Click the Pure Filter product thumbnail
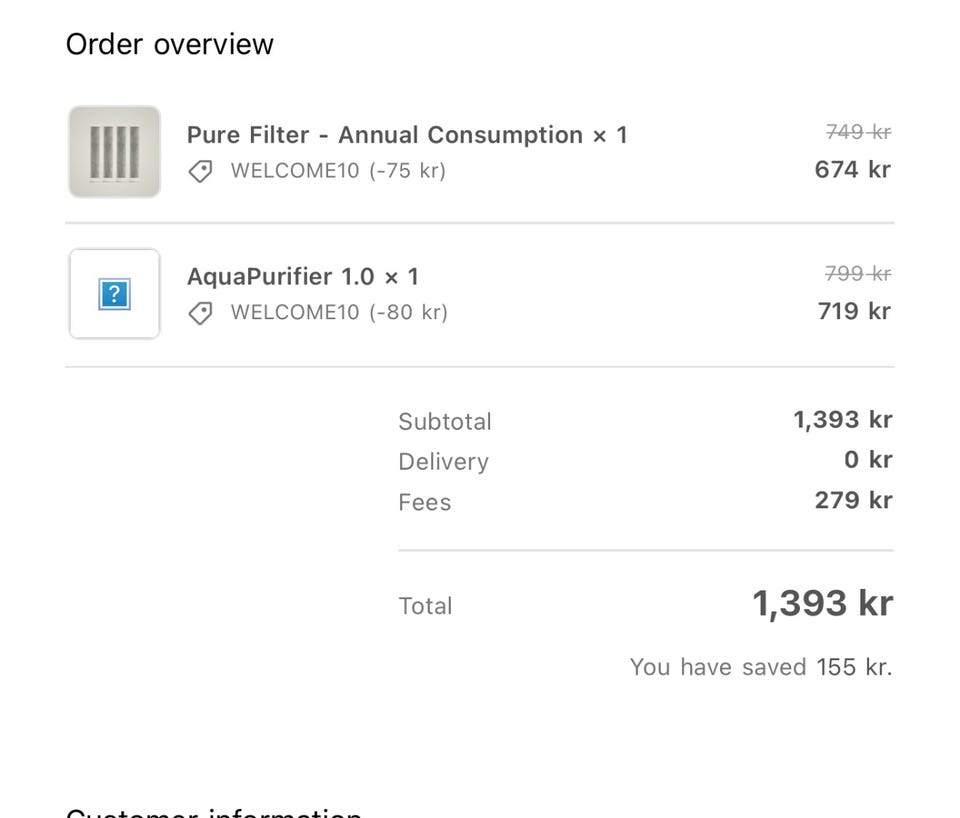Image resolution: width=960 pixels, height=818 pixels. 114,152
